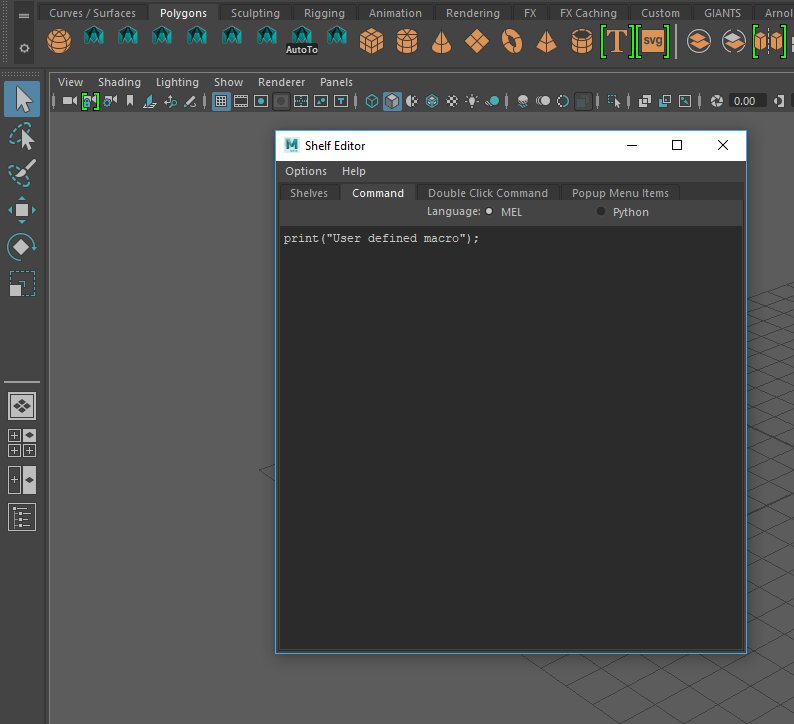Viewport: 794px width, 724px height.
Task: Open the Shading panel menu
Action: (119, 82)
